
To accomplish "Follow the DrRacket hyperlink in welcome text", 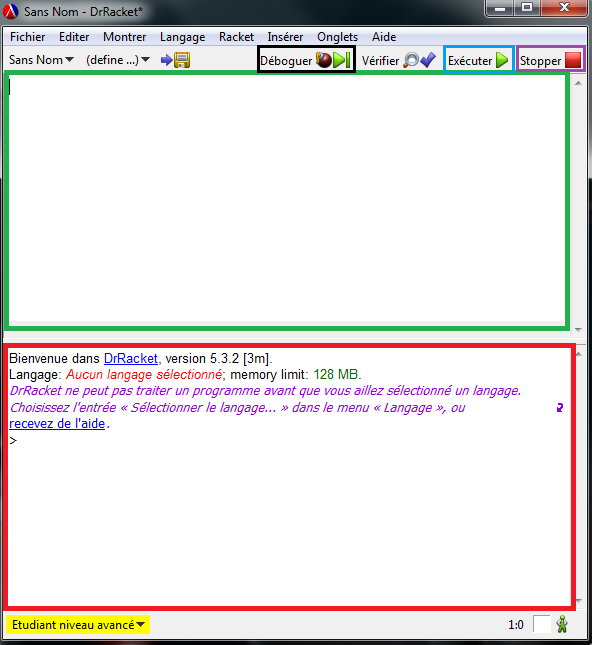I will (131, 358).
